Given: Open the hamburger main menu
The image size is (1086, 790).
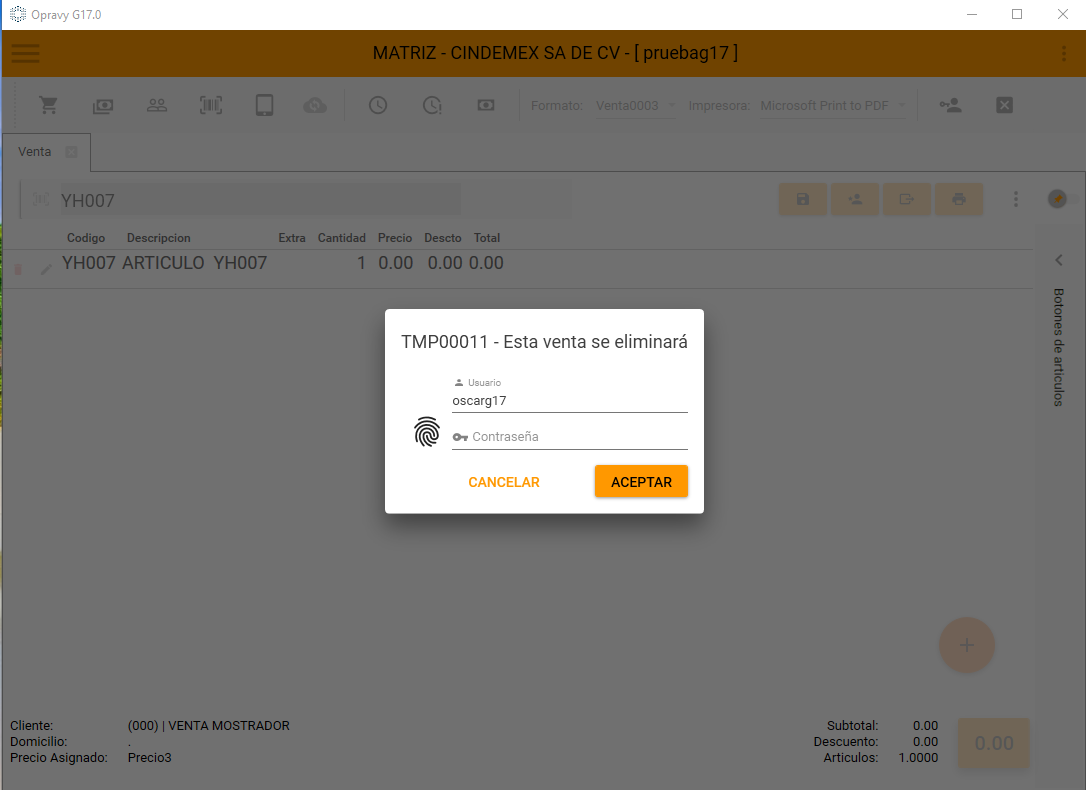Looking at the screenshot, I should (x=26, y=53).
